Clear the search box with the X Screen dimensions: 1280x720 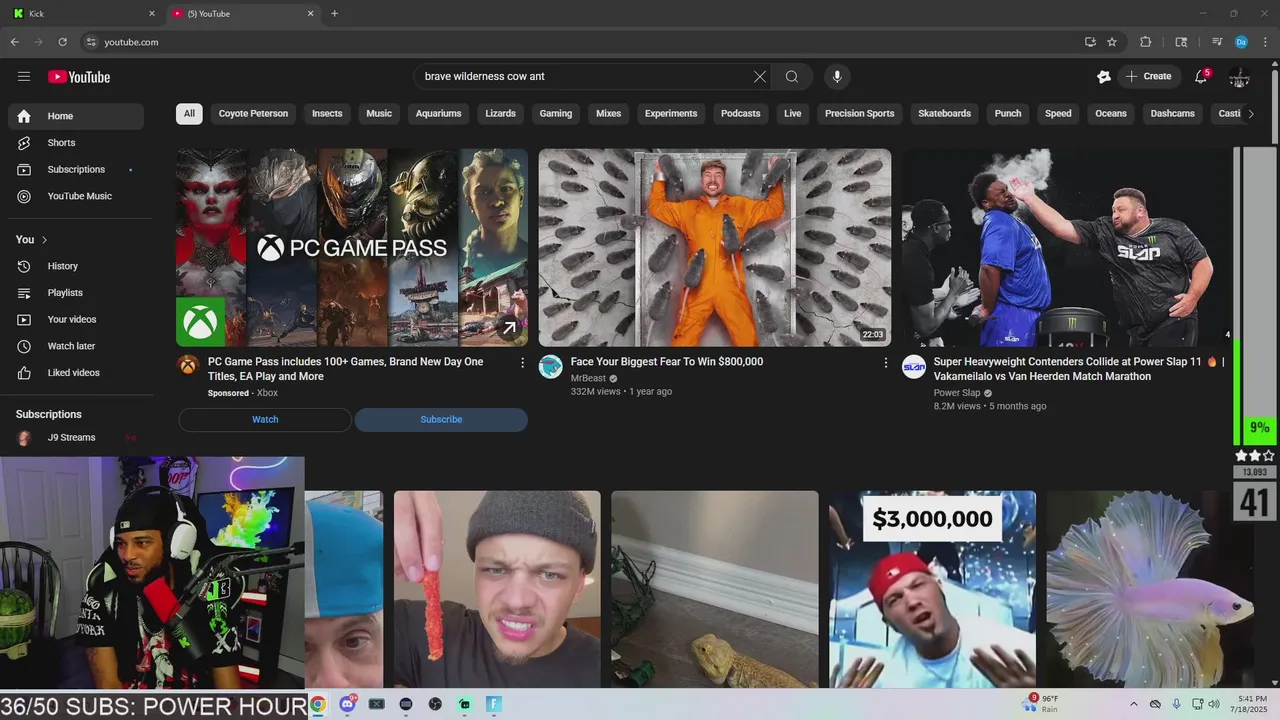[760, 77]
